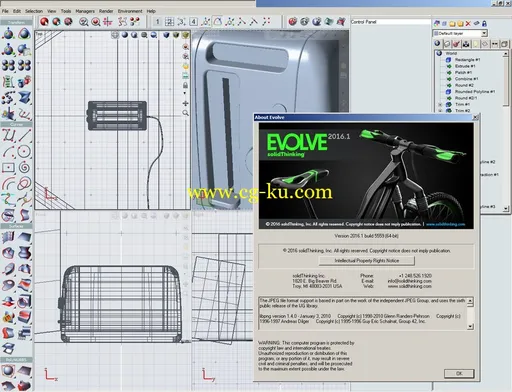Open the Help menu
Image resolution: width=512 pixels, height=392 pixels.
click(x=151, y=11)
